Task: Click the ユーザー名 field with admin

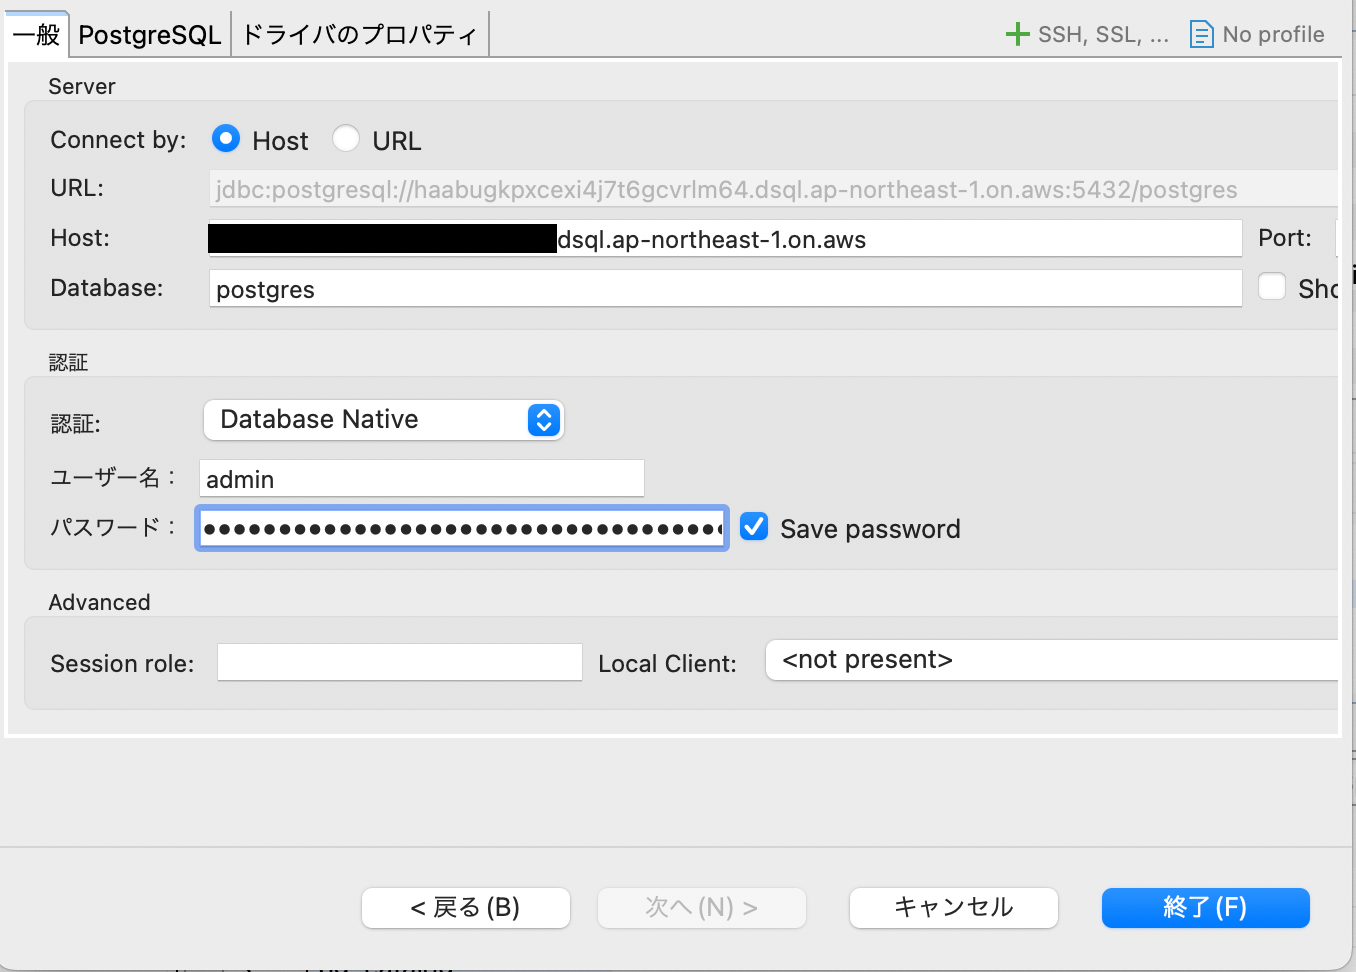Action: pos(422,479)
